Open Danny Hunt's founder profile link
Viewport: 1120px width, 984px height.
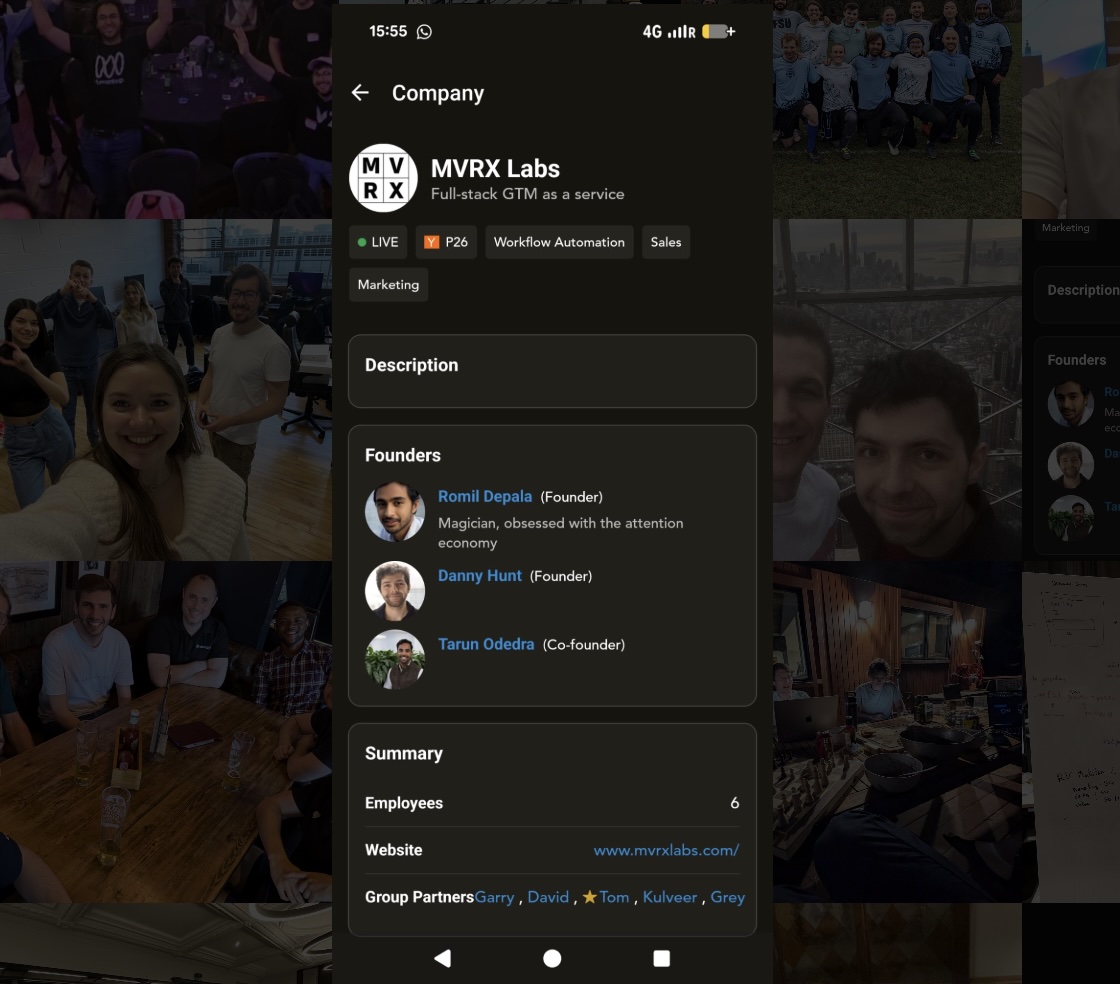[480, 576]
